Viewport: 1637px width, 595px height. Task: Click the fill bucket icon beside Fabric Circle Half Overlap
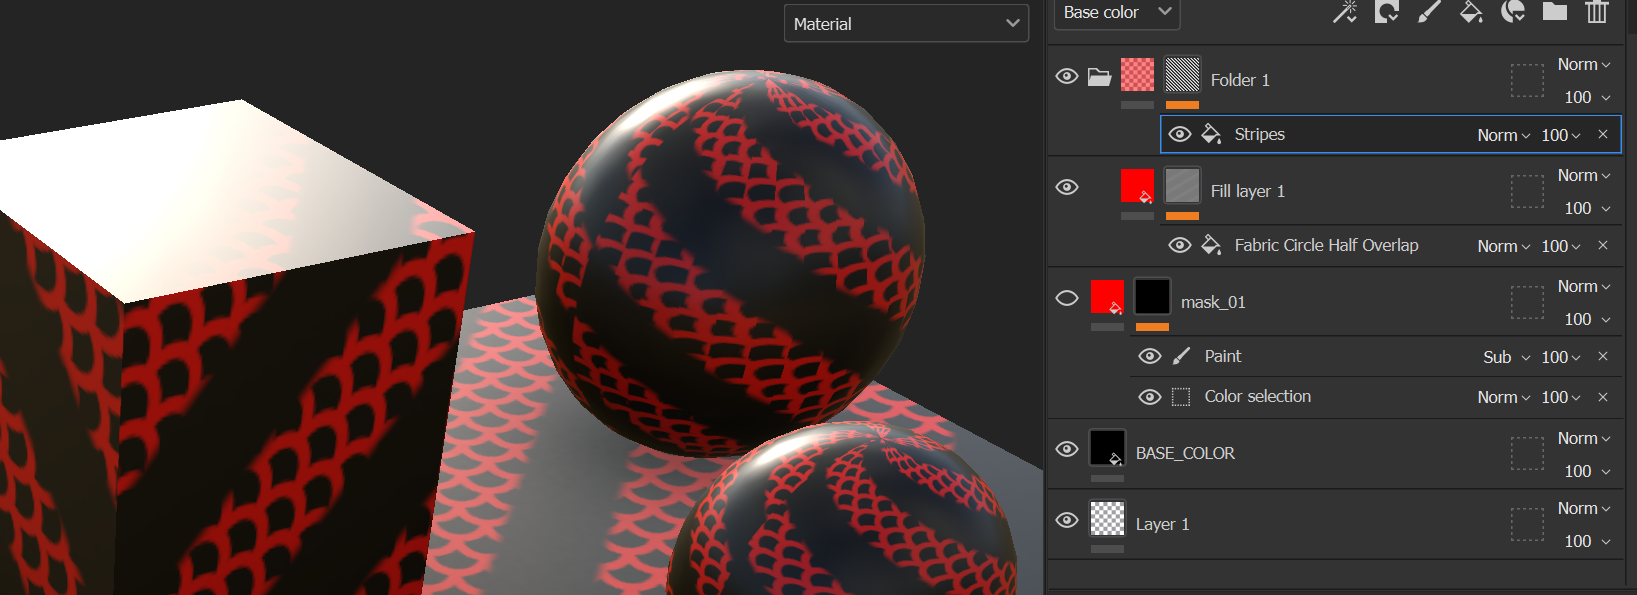click(1211, 245)
